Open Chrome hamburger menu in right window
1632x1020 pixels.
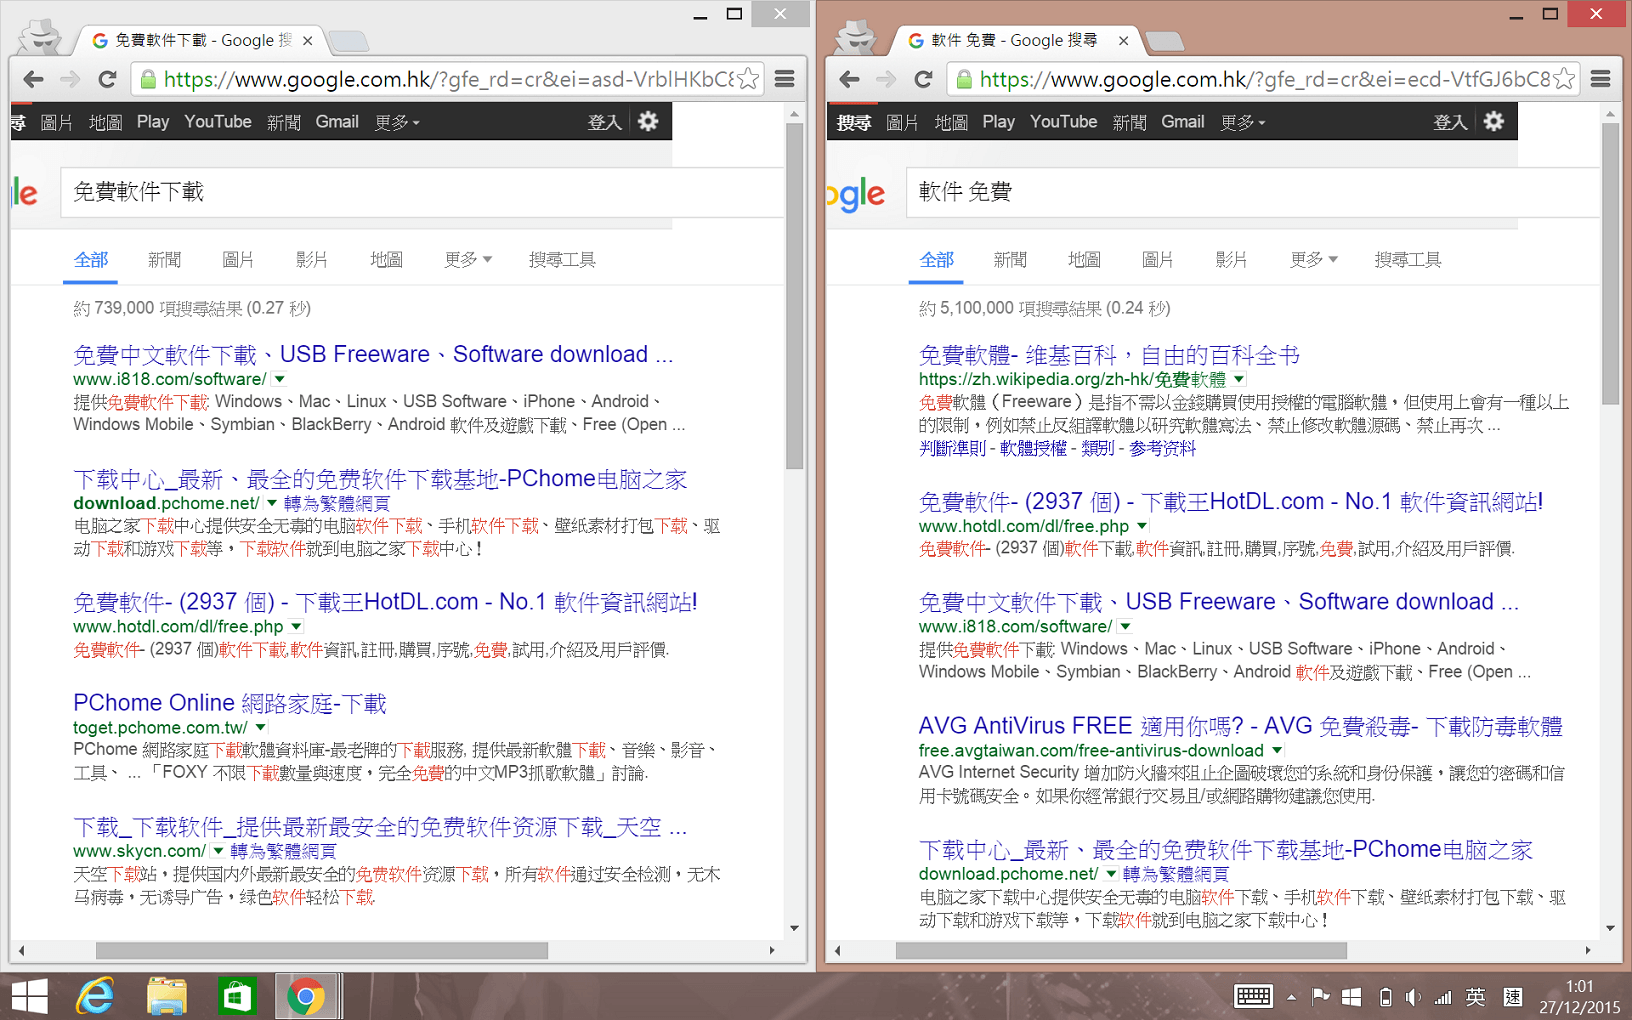point(1601,79)
